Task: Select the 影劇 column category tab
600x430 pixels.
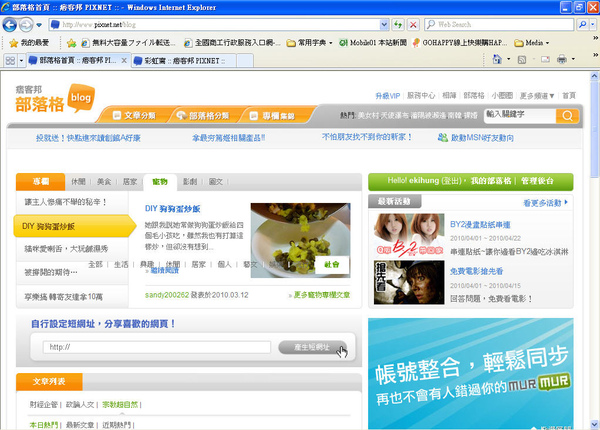Action: [x=190, y=182]
